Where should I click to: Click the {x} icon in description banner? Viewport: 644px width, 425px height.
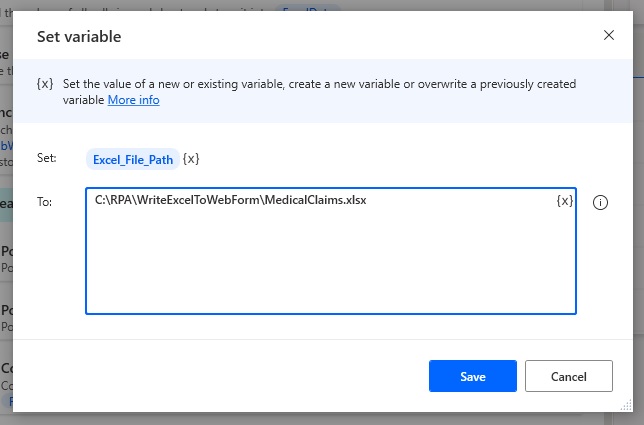[45, 84]
